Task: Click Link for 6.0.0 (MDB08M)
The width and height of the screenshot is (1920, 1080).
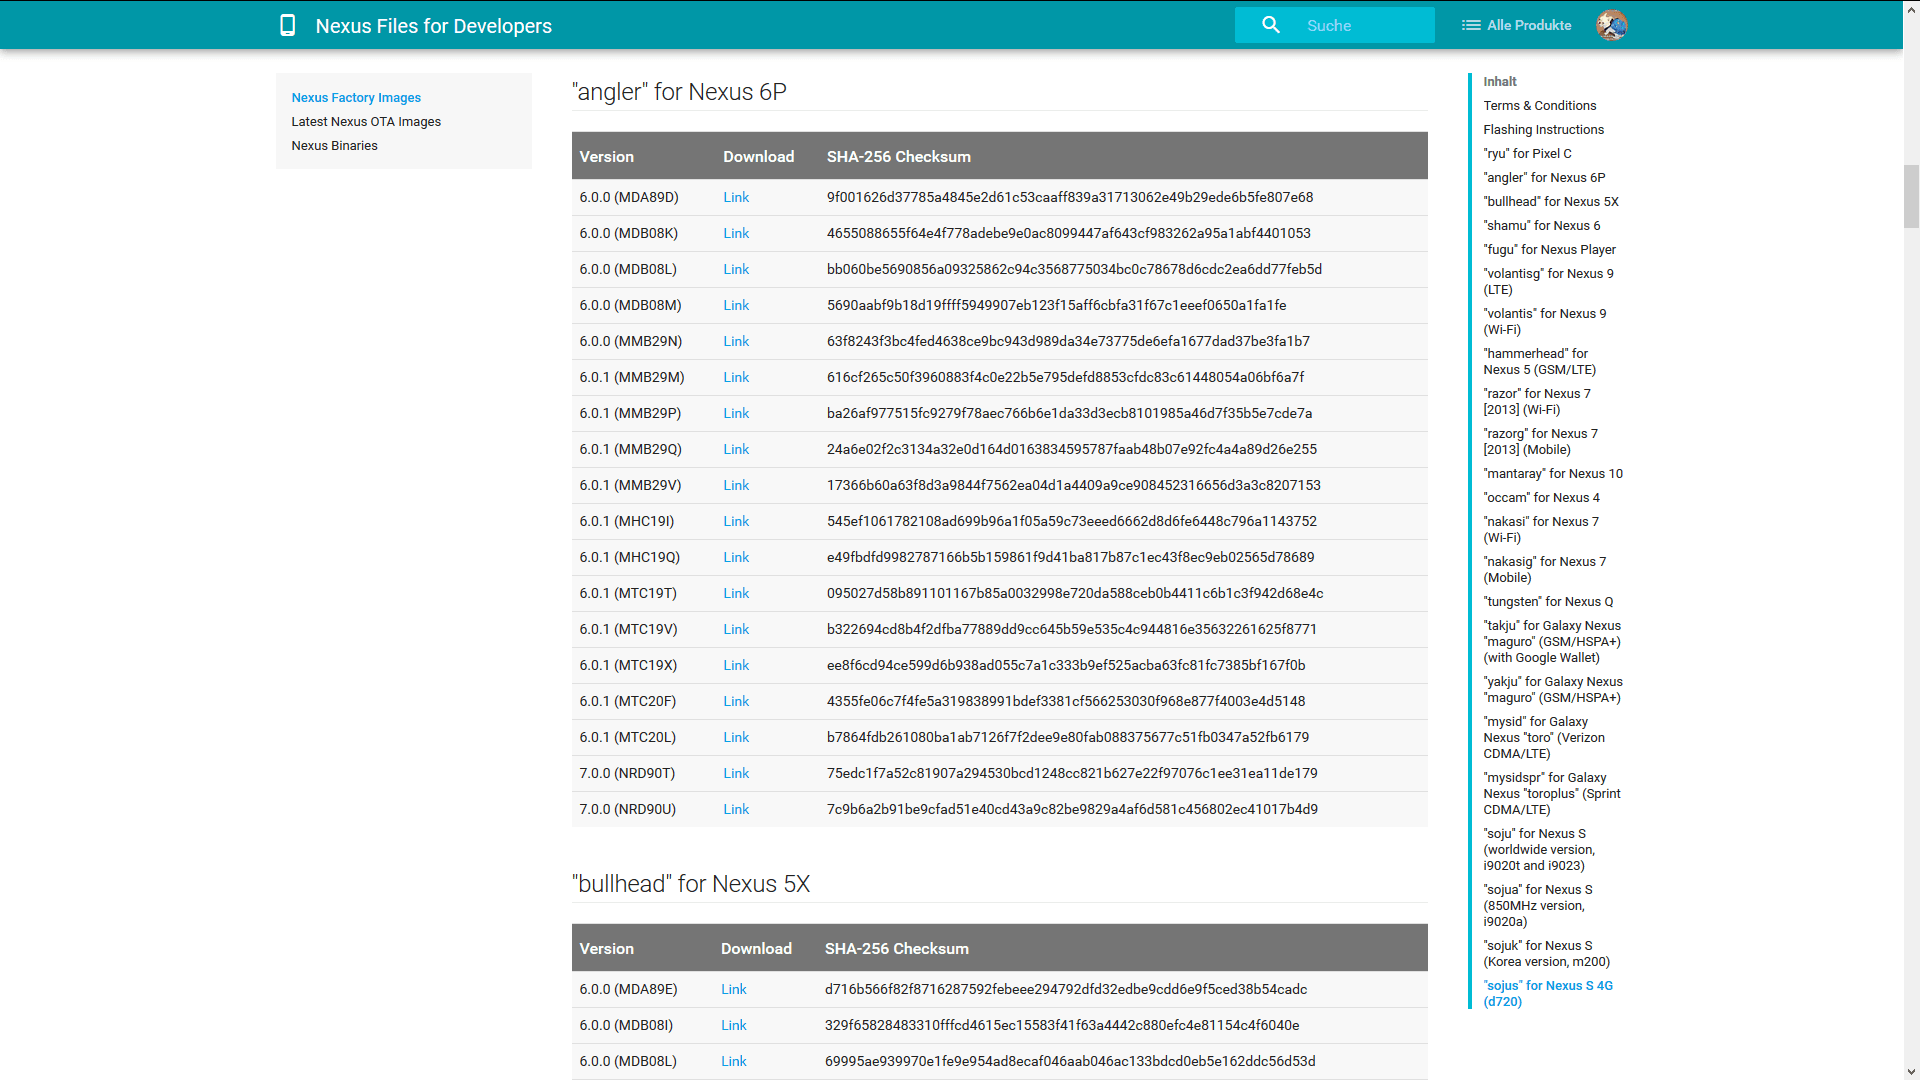Action: (x=736, y=306)
